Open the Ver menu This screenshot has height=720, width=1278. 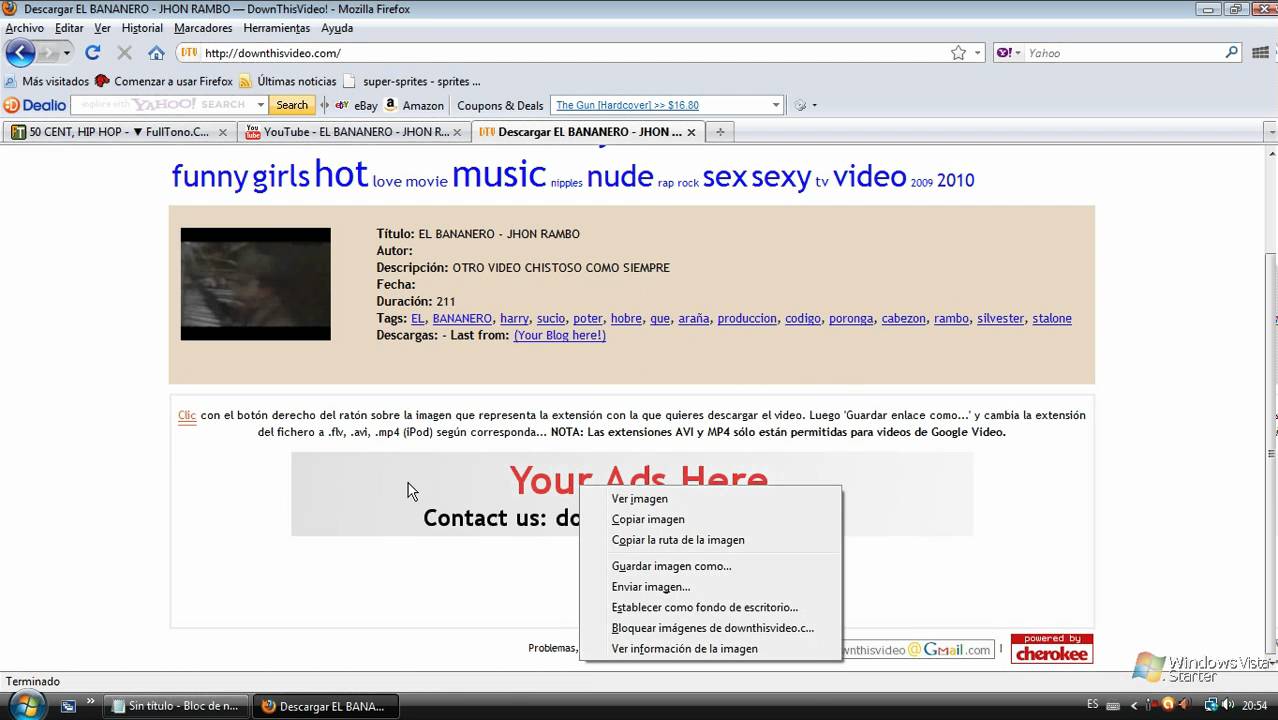(103, 28)
